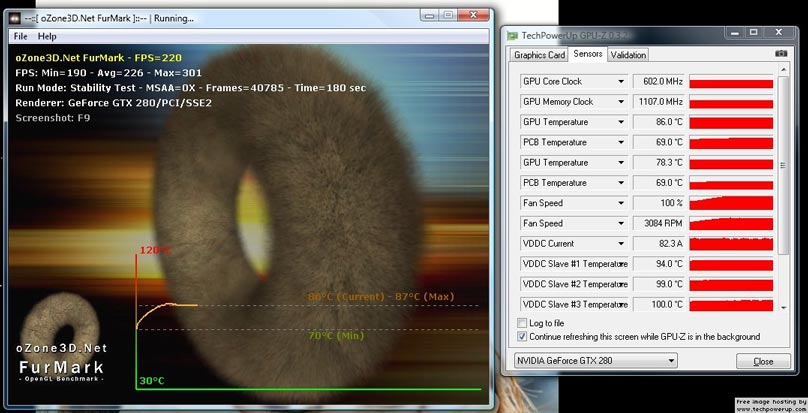This screenshot has height=413, width=808.
Task: Open the NVIDIA GeForce GTX 280 selector
Action: 596,360
